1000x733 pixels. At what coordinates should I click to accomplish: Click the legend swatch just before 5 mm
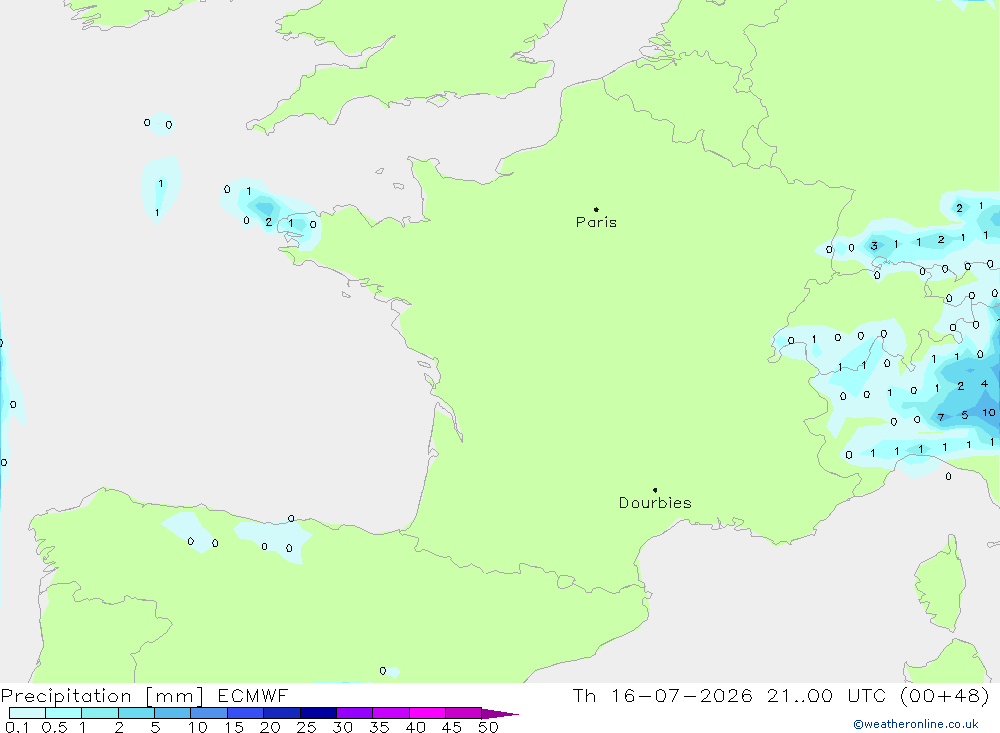point(136,713)
